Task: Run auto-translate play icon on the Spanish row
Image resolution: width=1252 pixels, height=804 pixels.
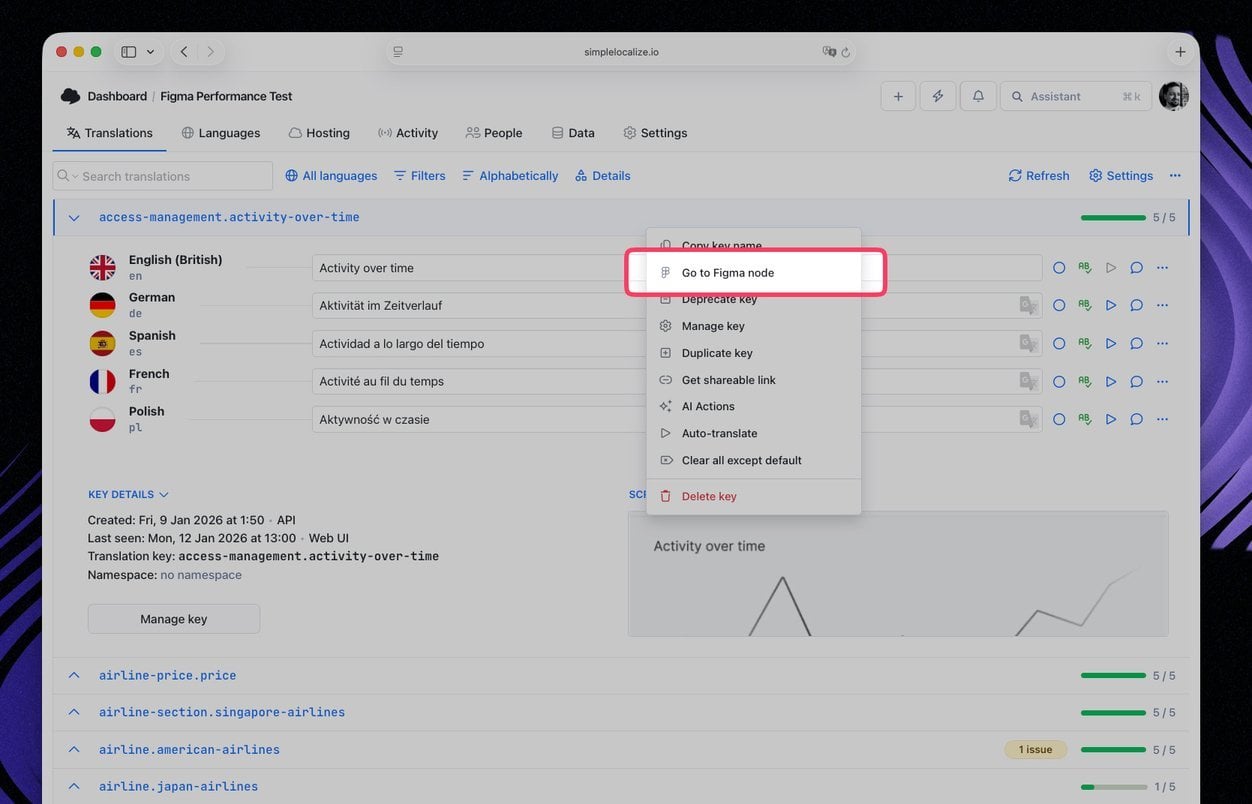Action: [1110, 343]
